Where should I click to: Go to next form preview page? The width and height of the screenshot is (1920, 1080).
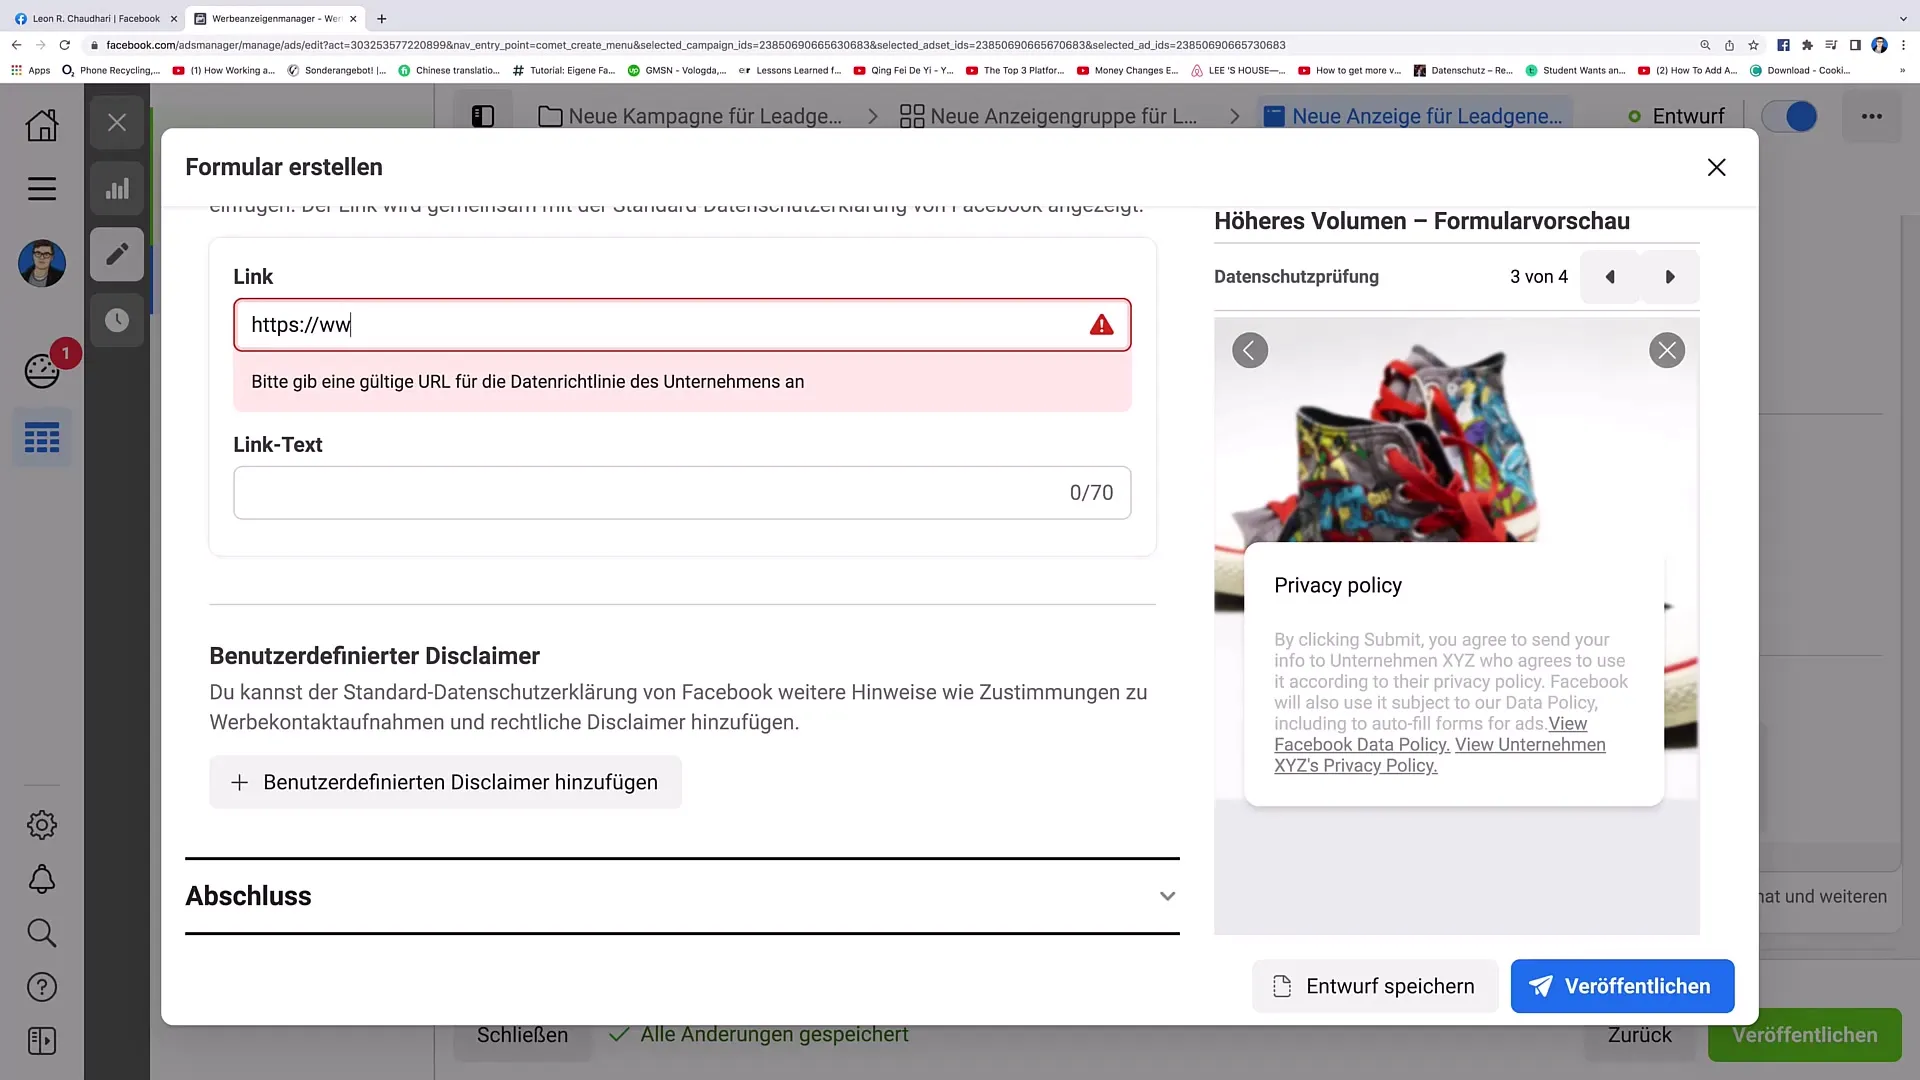click(x=1670, y=277)
